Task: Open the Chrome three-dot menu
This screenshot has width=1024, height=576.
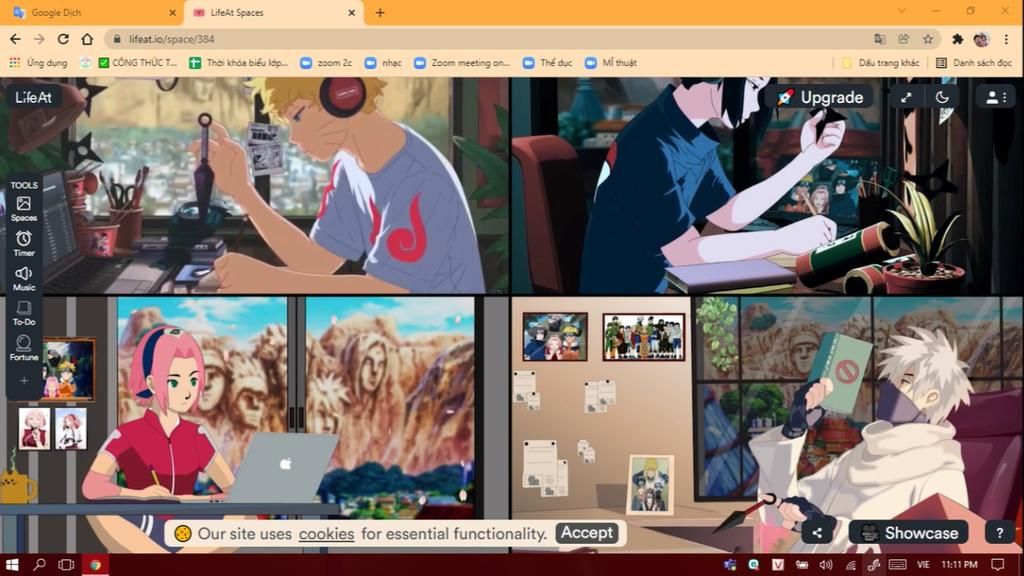Action: 1006,39
